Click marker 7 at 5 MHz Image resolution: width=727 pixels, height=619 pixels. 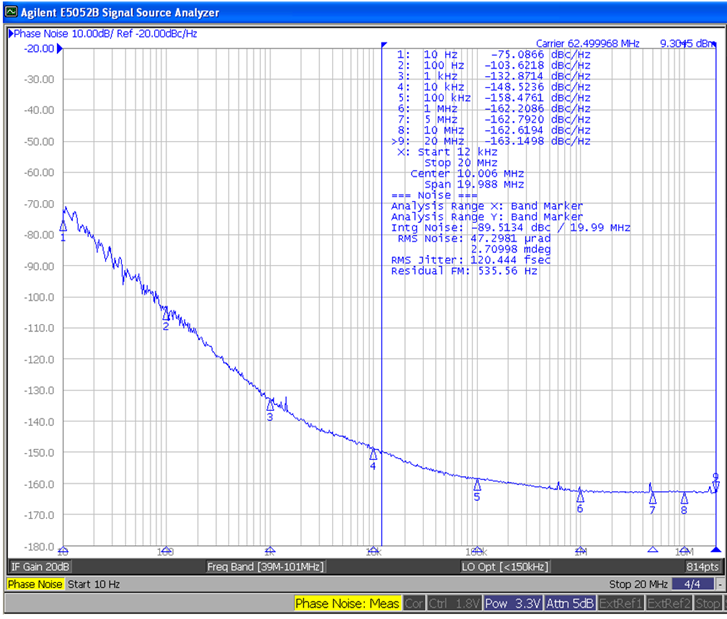pyautogui.click(x=652, y=498)
